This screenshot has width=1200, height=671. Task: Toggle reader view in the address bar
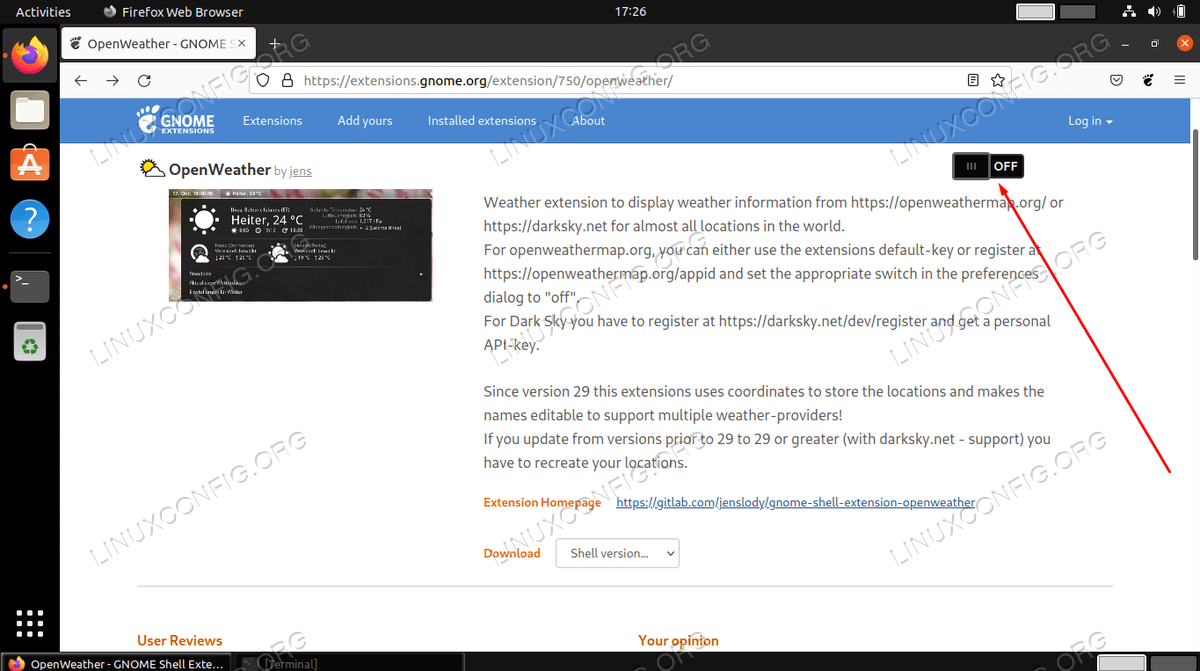pos(973,81)
